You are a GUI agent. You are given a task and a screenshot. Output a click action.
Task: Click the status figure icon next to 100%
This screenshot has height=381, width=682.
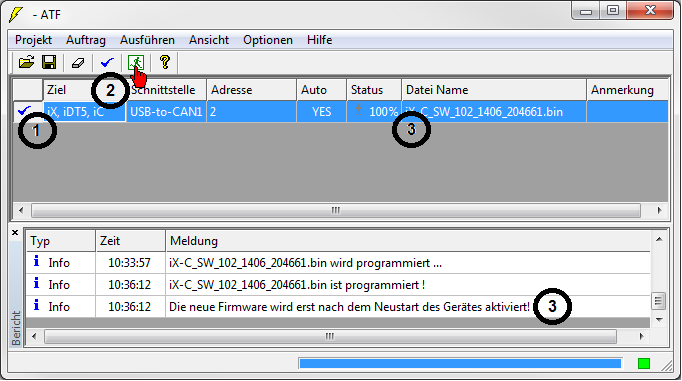click(358, 109)
